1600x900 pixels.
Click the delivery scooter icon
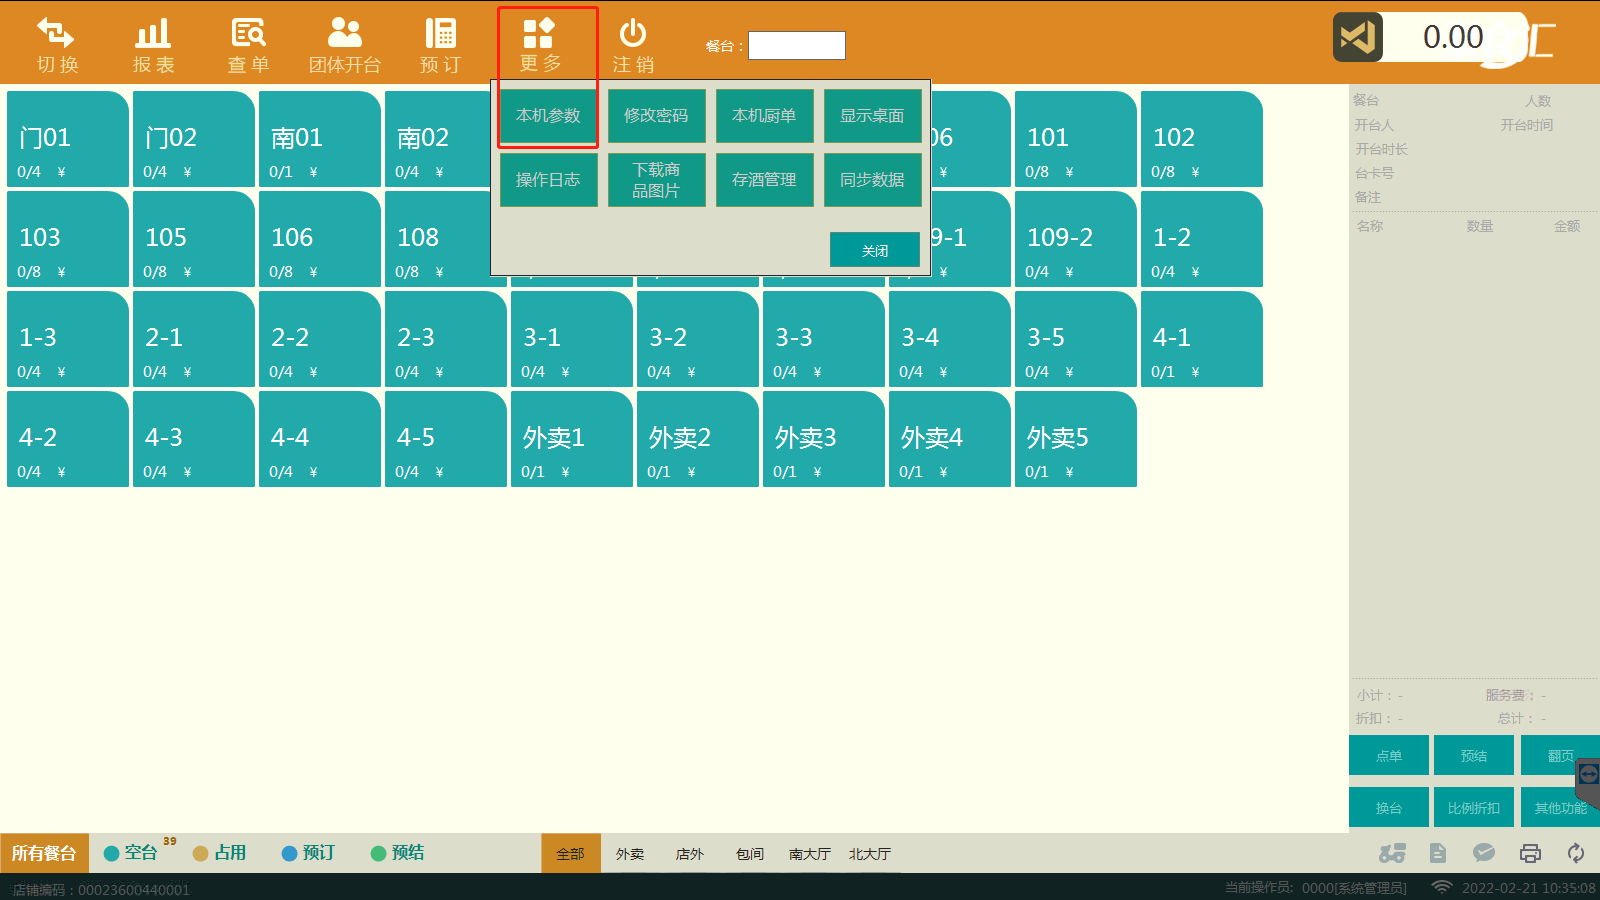(1392, 853)
